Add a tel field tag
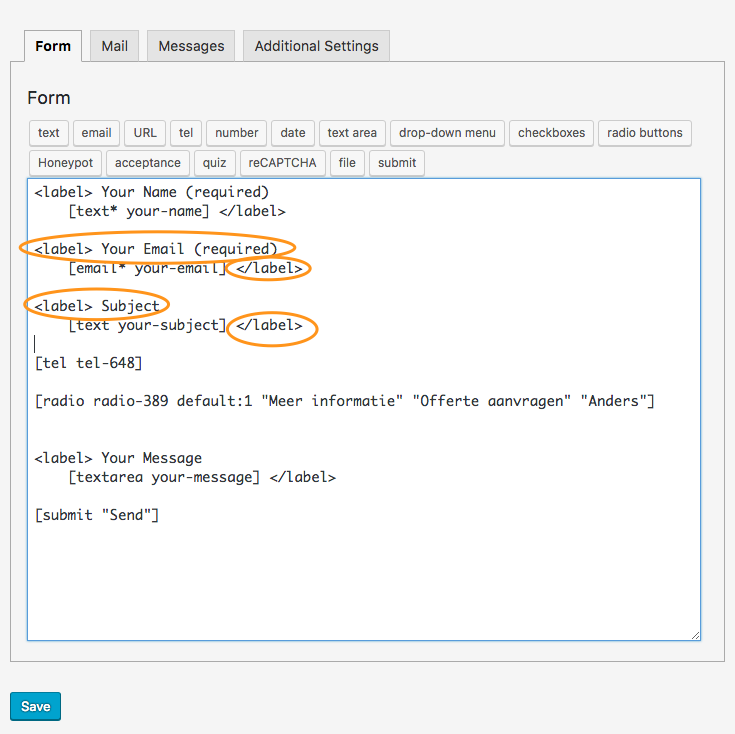Screen dimensions: 735x734 coord(186,133)
